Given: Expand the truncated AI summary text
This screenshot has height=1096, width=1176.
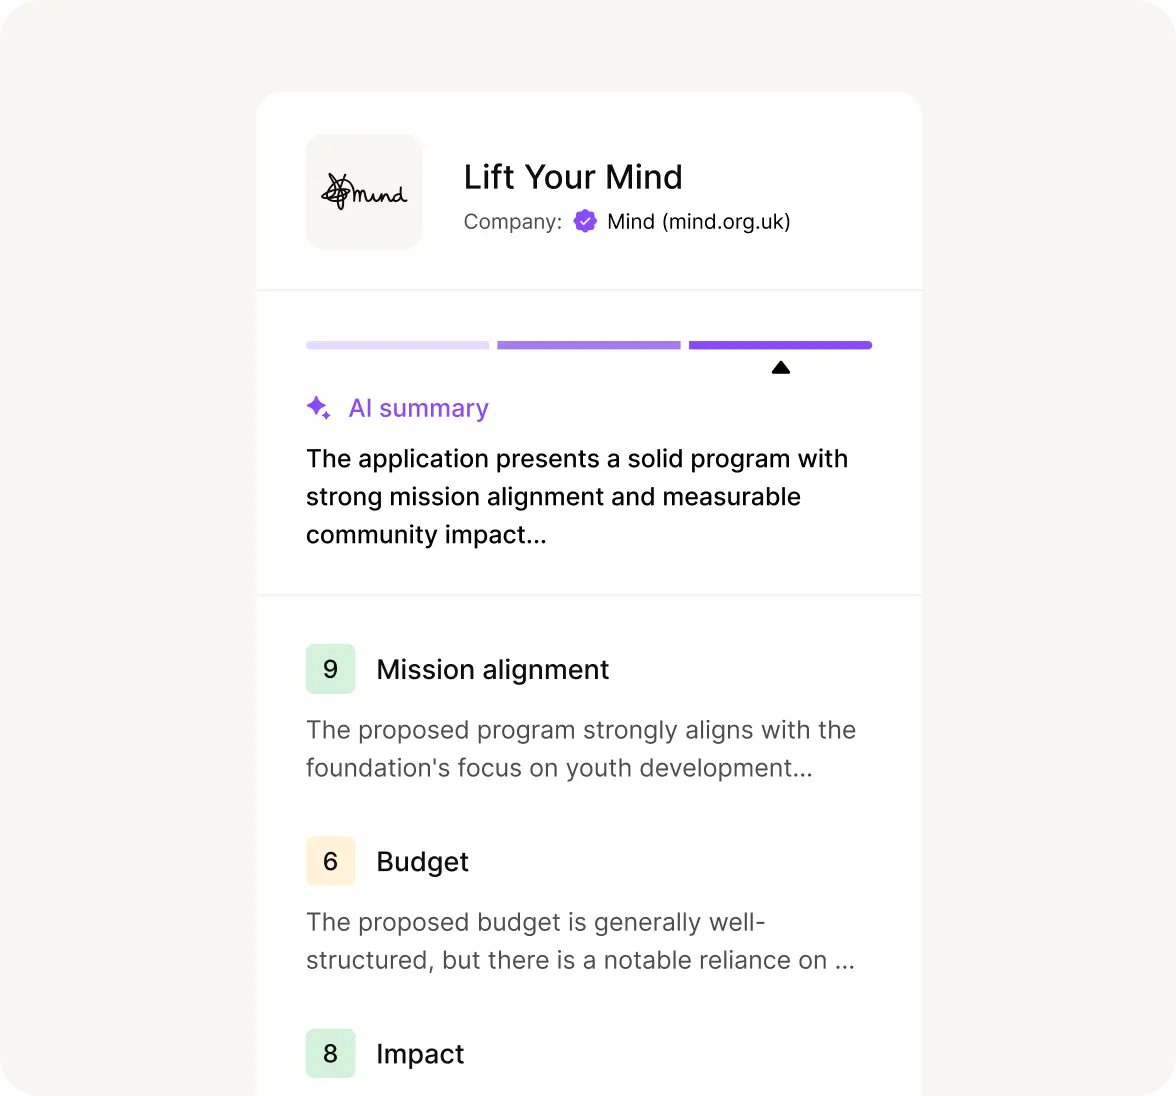Looking at the screenshot, I should (x=577, y=497).
